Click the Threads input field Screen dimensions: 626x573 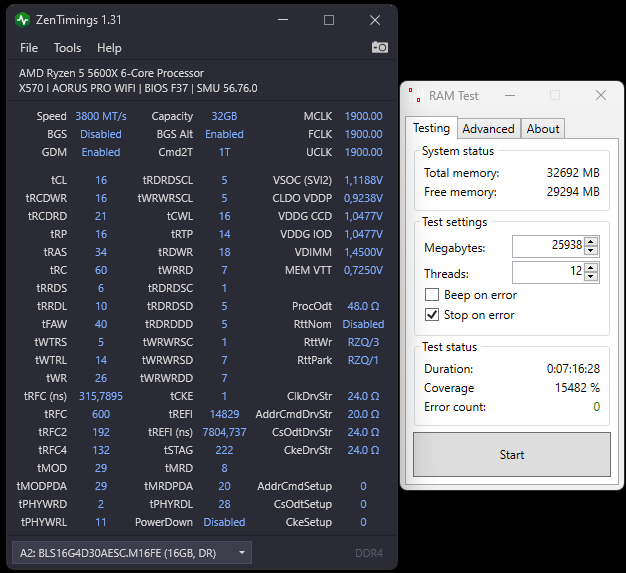548,272
